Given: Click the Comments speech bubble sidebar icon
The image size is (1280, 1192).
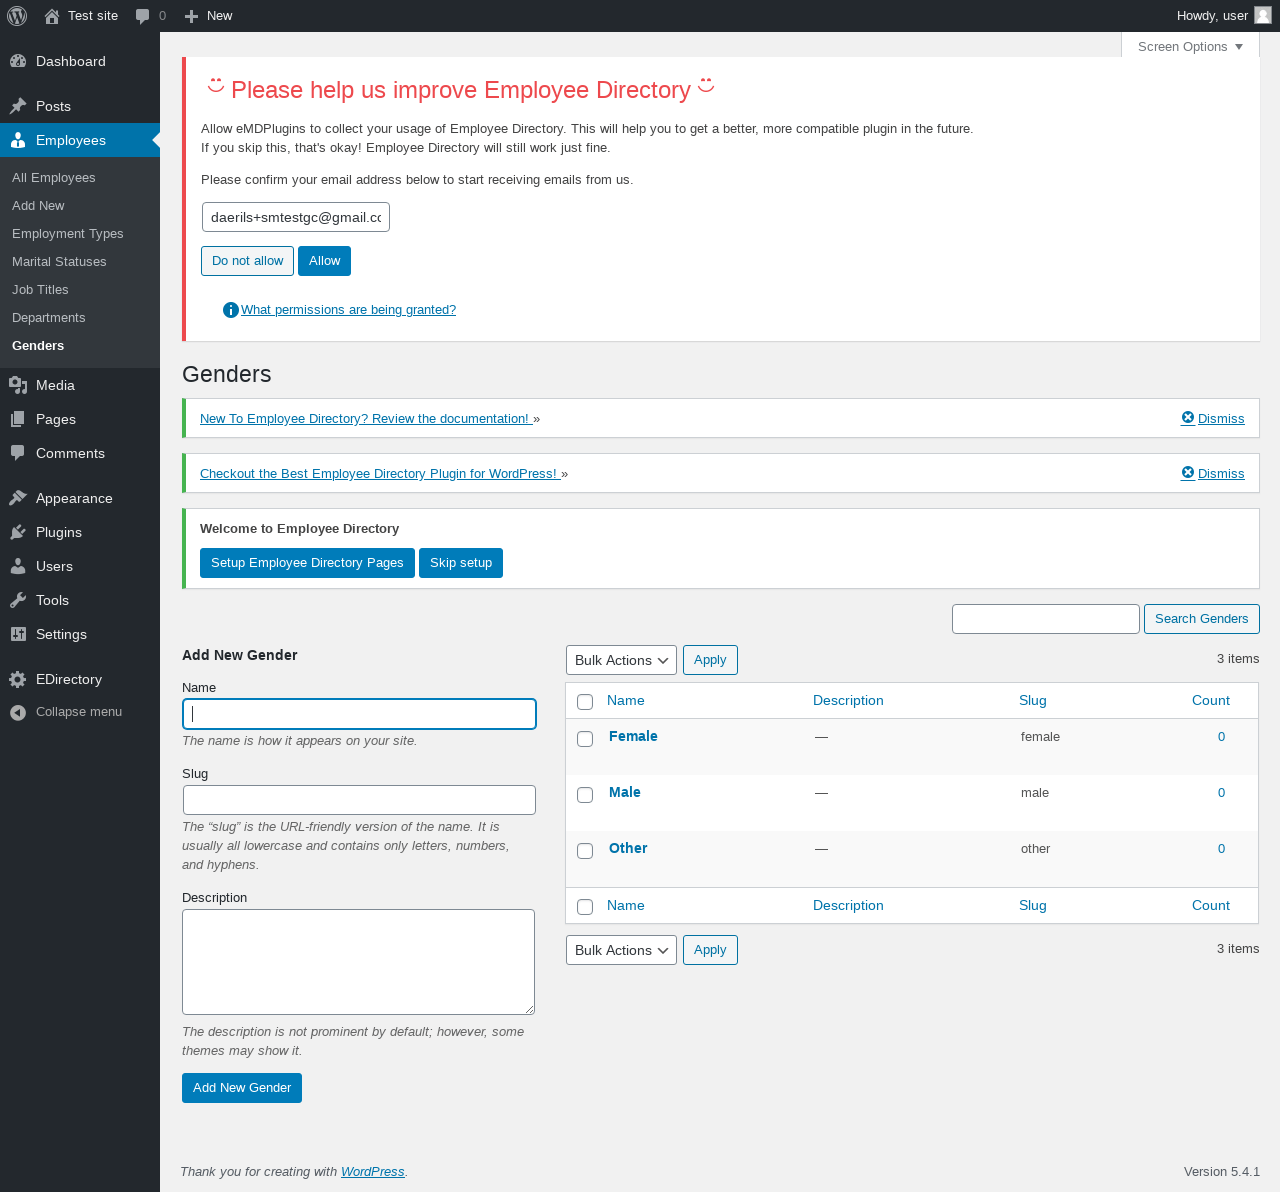Looking at the screenshot, I should [18, 453].
